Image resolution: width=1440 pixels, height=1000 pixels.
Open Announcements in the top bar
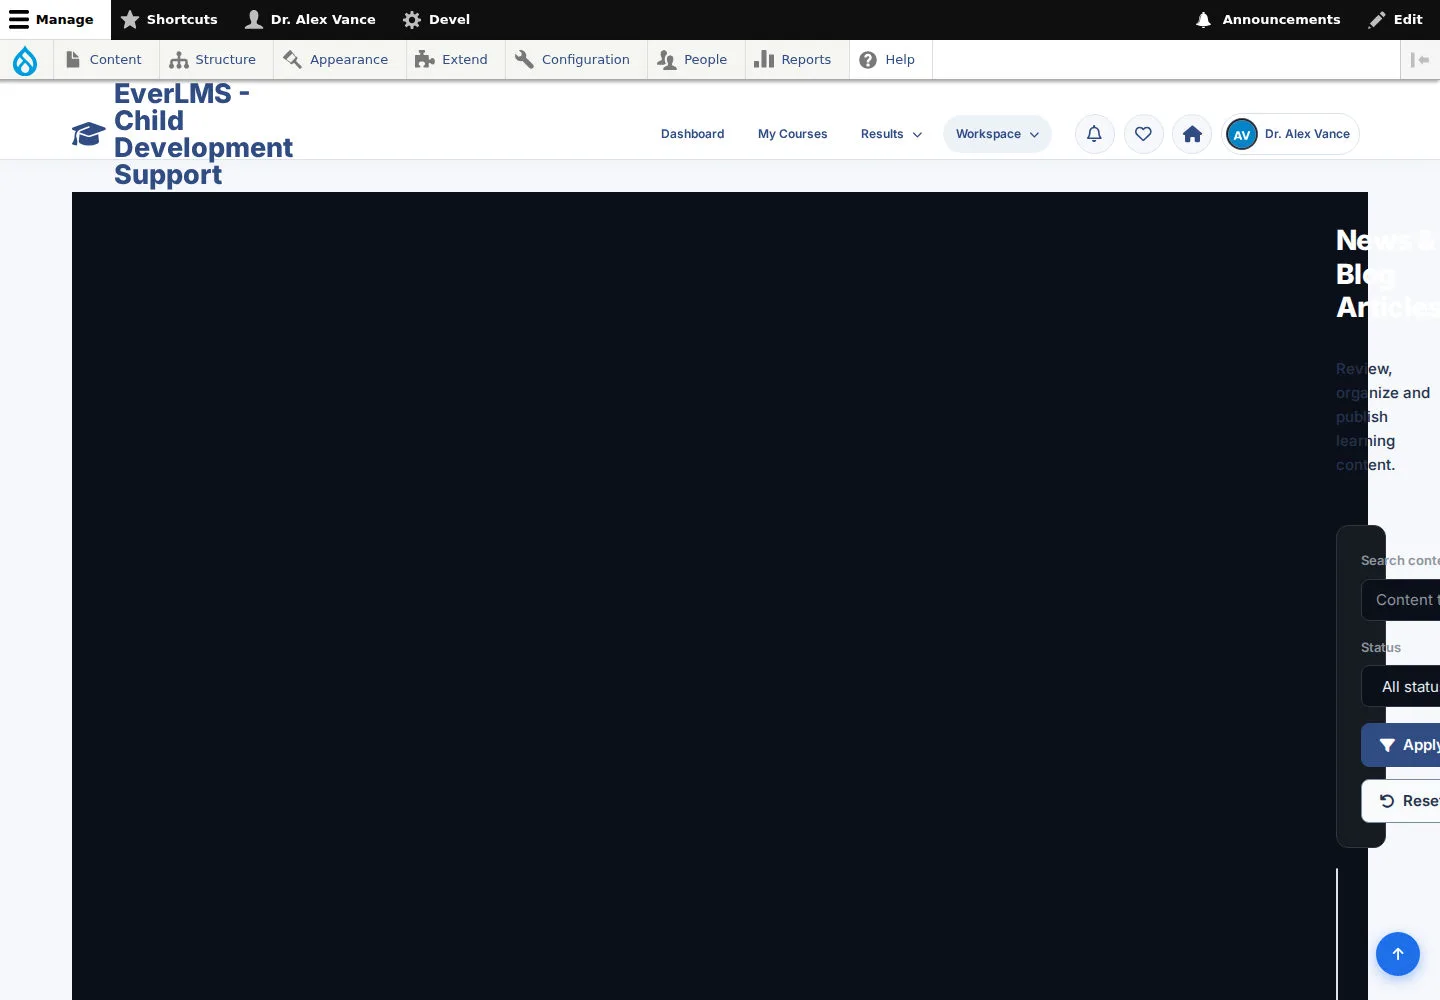[1268, 20]
